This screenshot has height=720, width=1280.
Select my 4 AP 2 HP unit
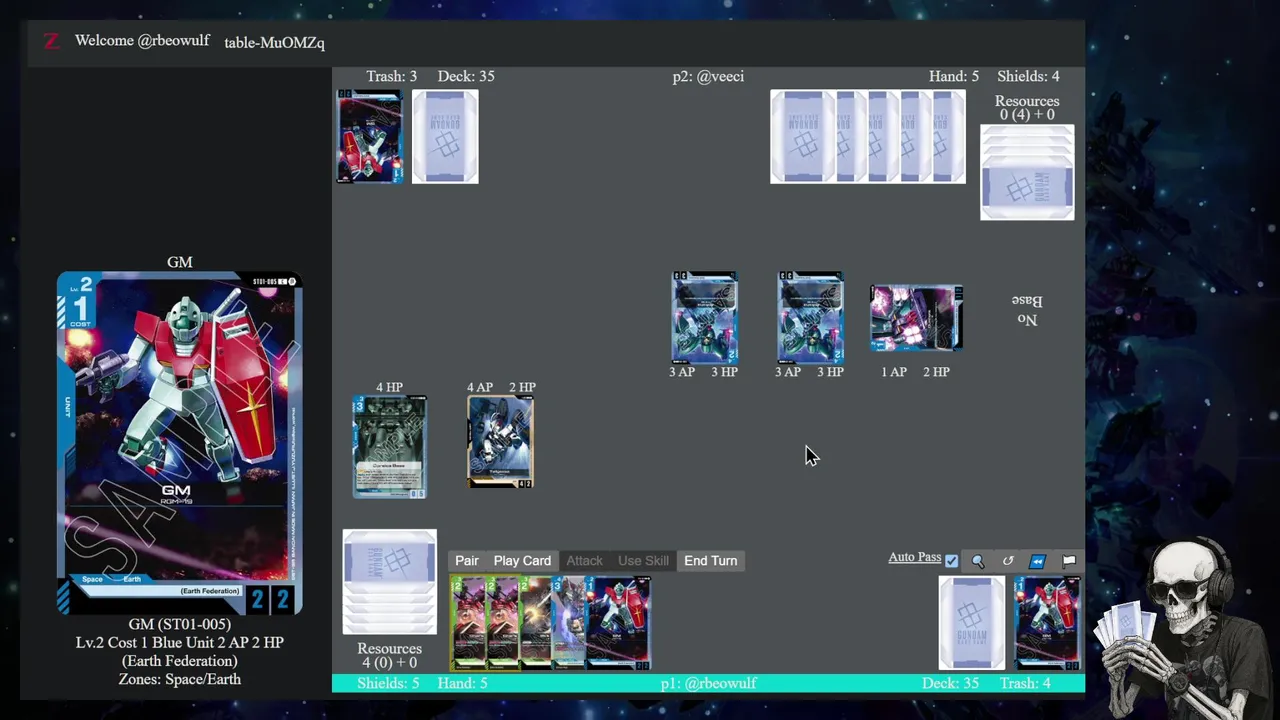point(500,442)
